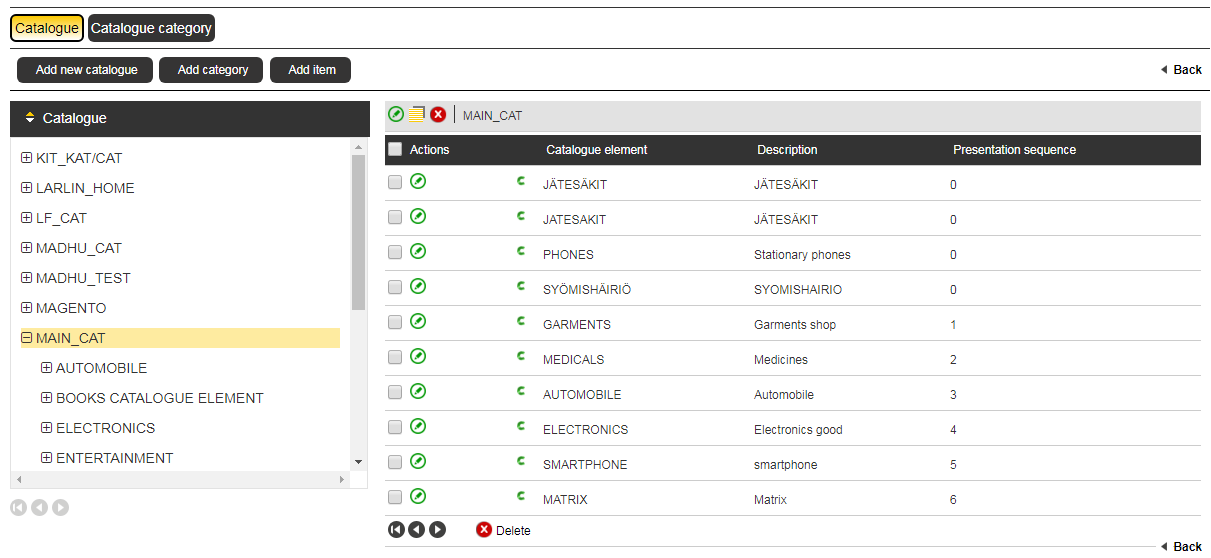Collapse the MAIN_CAT tree node

[x=27, y=338]
